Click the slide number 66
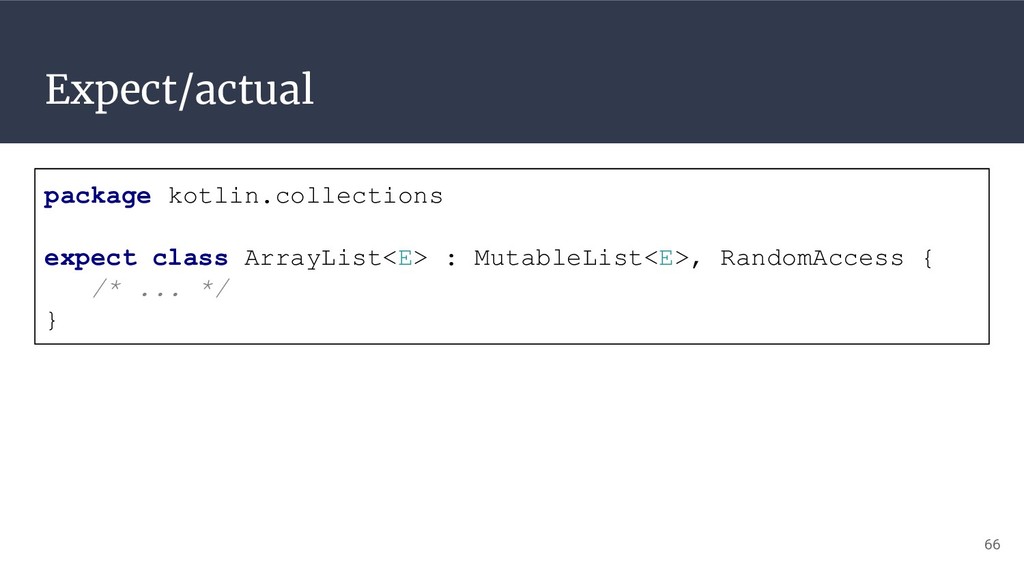 [x=992, y=544]
